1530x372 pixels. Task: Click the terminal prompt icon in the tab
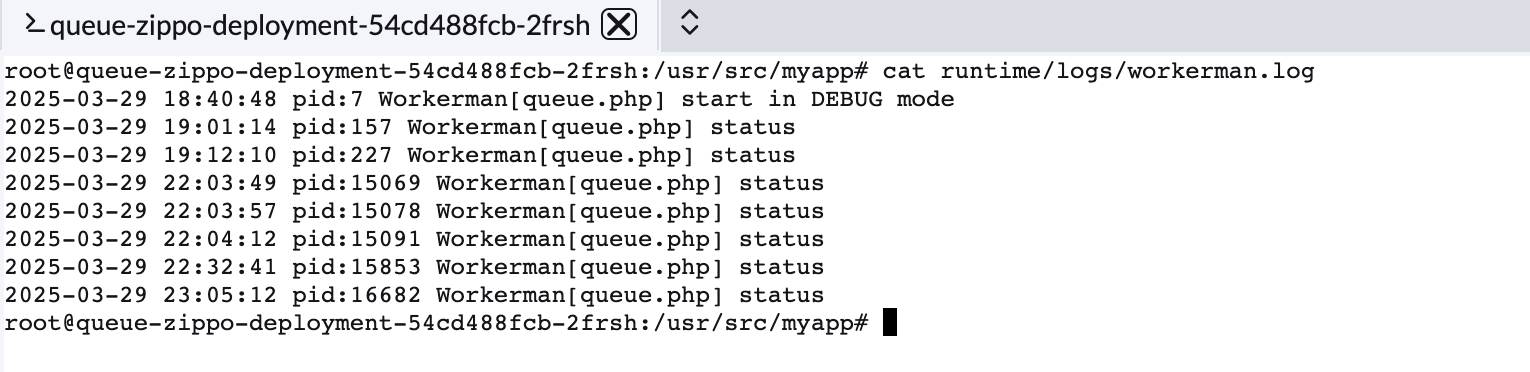point(34,25)
